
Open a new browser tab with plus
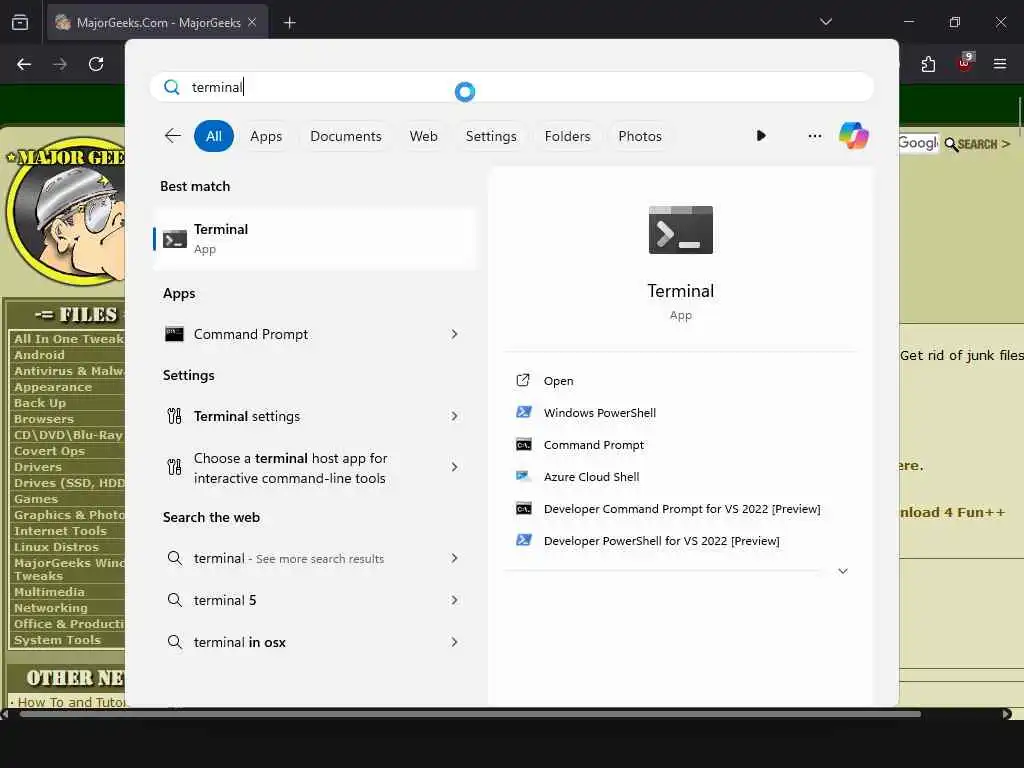pos(289,23)
